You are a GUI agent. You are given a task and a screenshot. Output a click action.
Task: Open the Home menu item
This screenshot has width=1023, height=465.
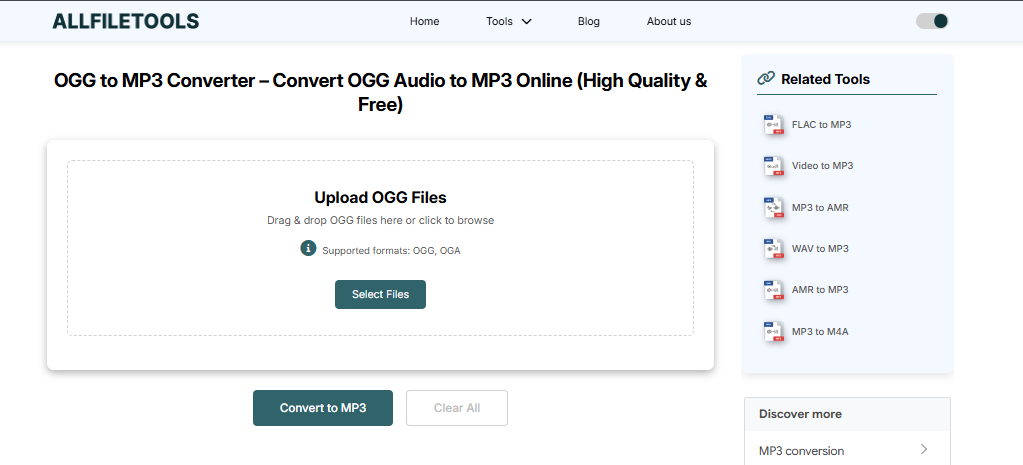(424, 21)
